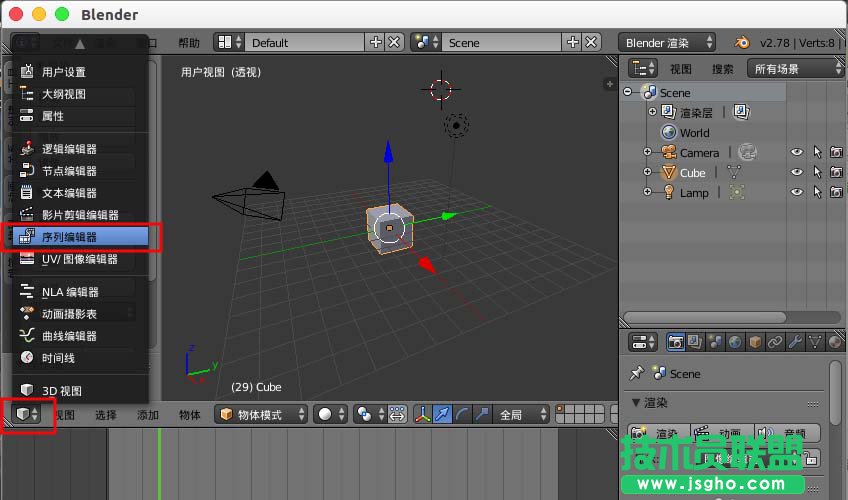The image size is (848, 500).
Task: Open Scene properties tab
Action: tap(715, 342)
